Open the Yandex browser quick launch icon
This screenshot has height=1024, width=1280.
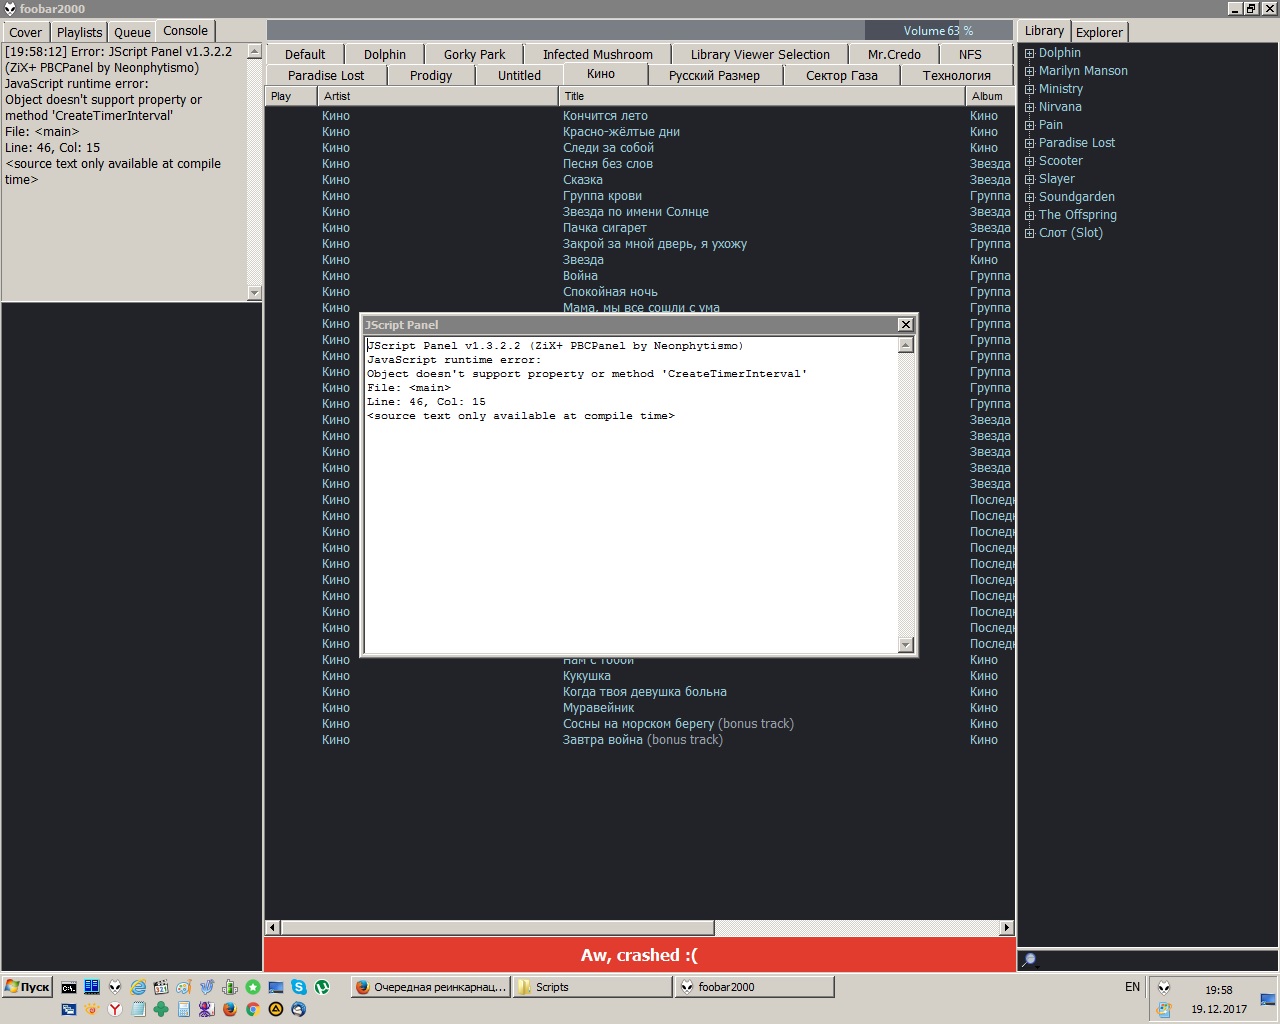click(x=115, y=1009)
